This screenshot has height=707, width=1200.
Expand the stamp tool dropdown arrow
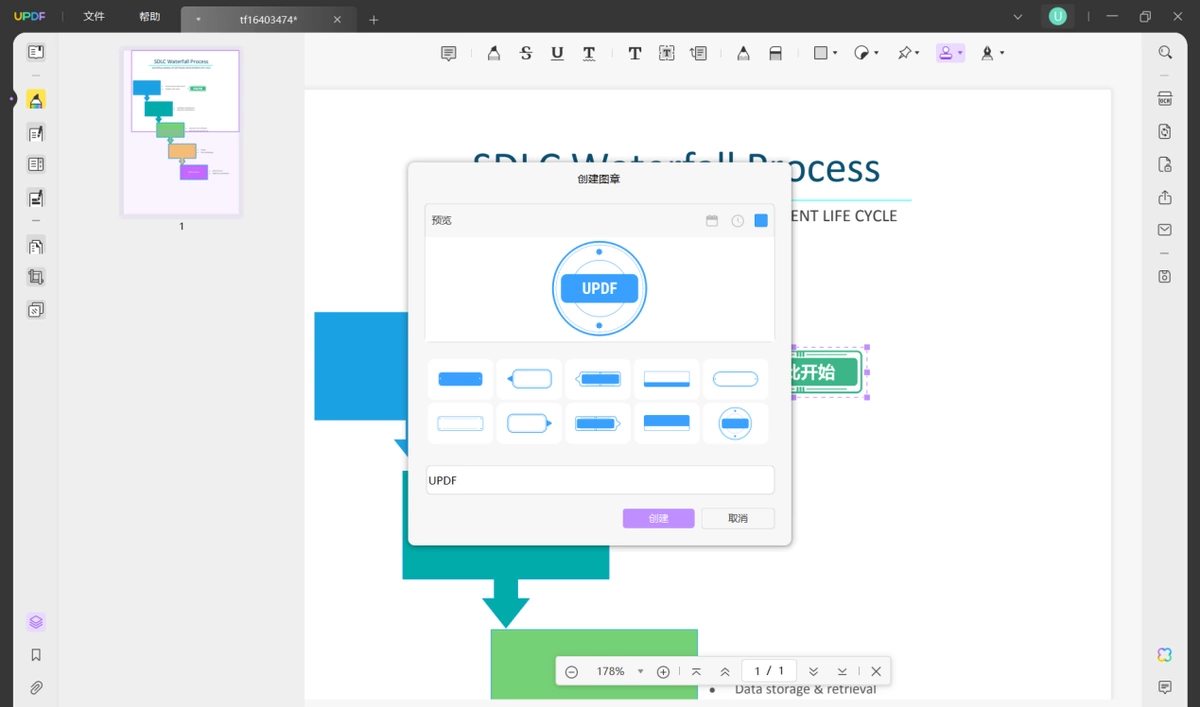pyautogui.click(x=960, y=53)
